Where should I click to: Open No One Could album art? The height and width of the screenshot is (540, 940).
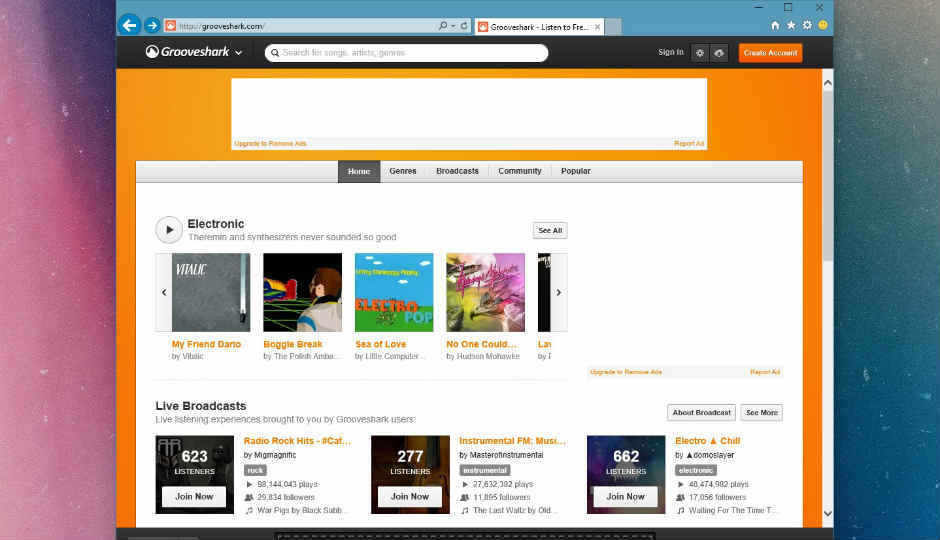point(486,292)
